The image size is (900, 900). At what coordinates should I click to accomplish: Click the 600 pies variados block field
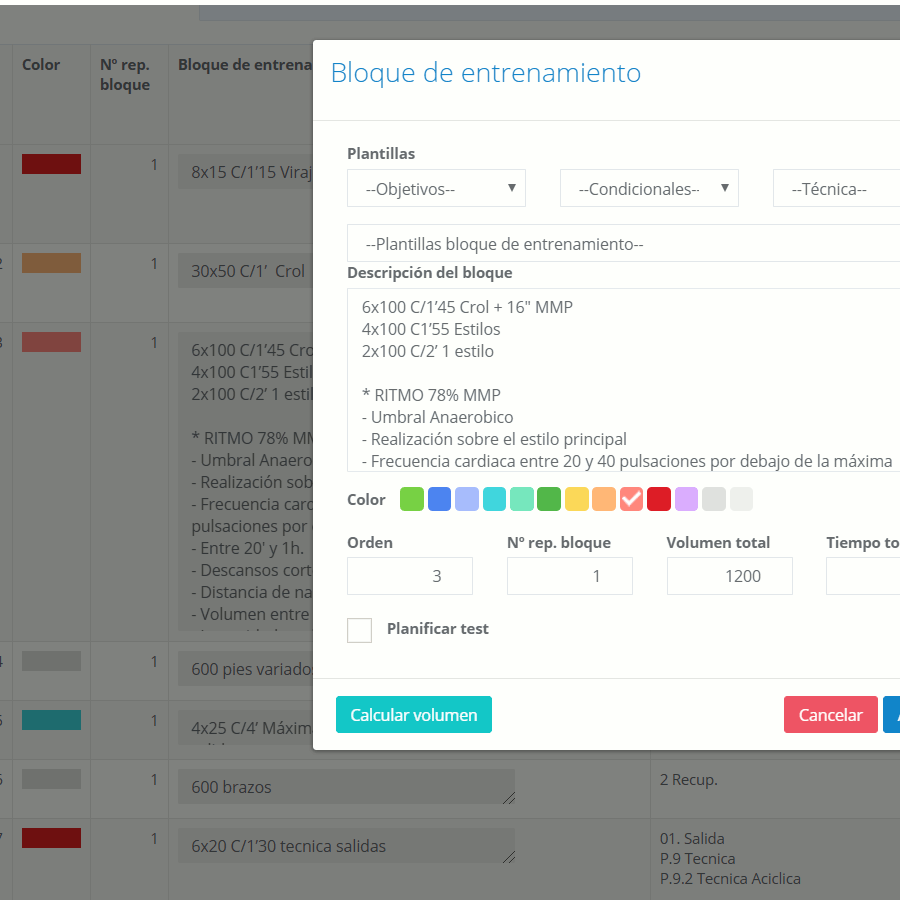pyautogui.click(x=245, y=669)
